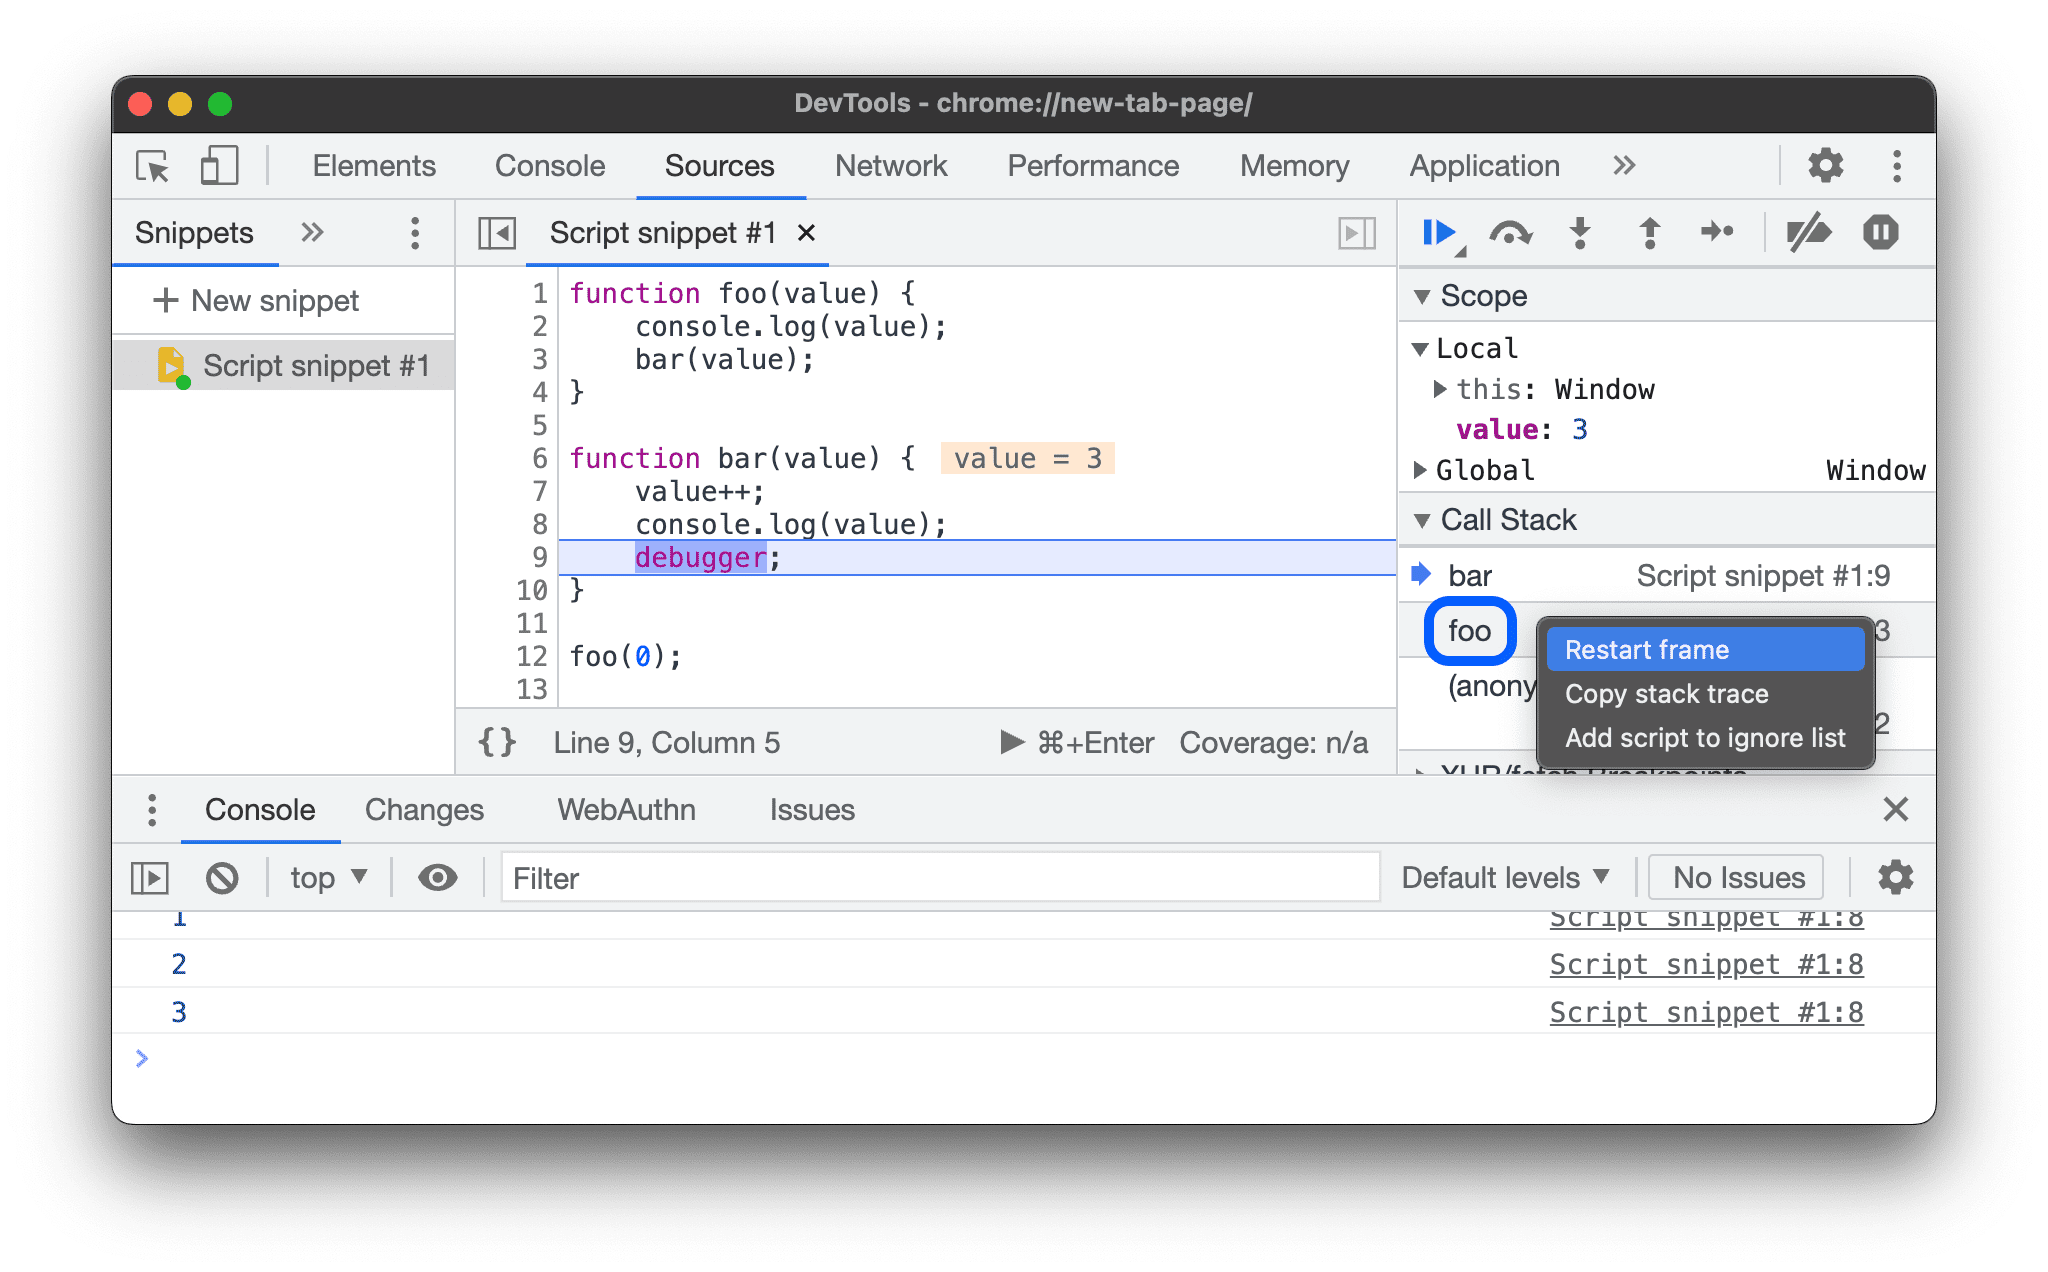Select Copy stack trace option

(1670, 693)
